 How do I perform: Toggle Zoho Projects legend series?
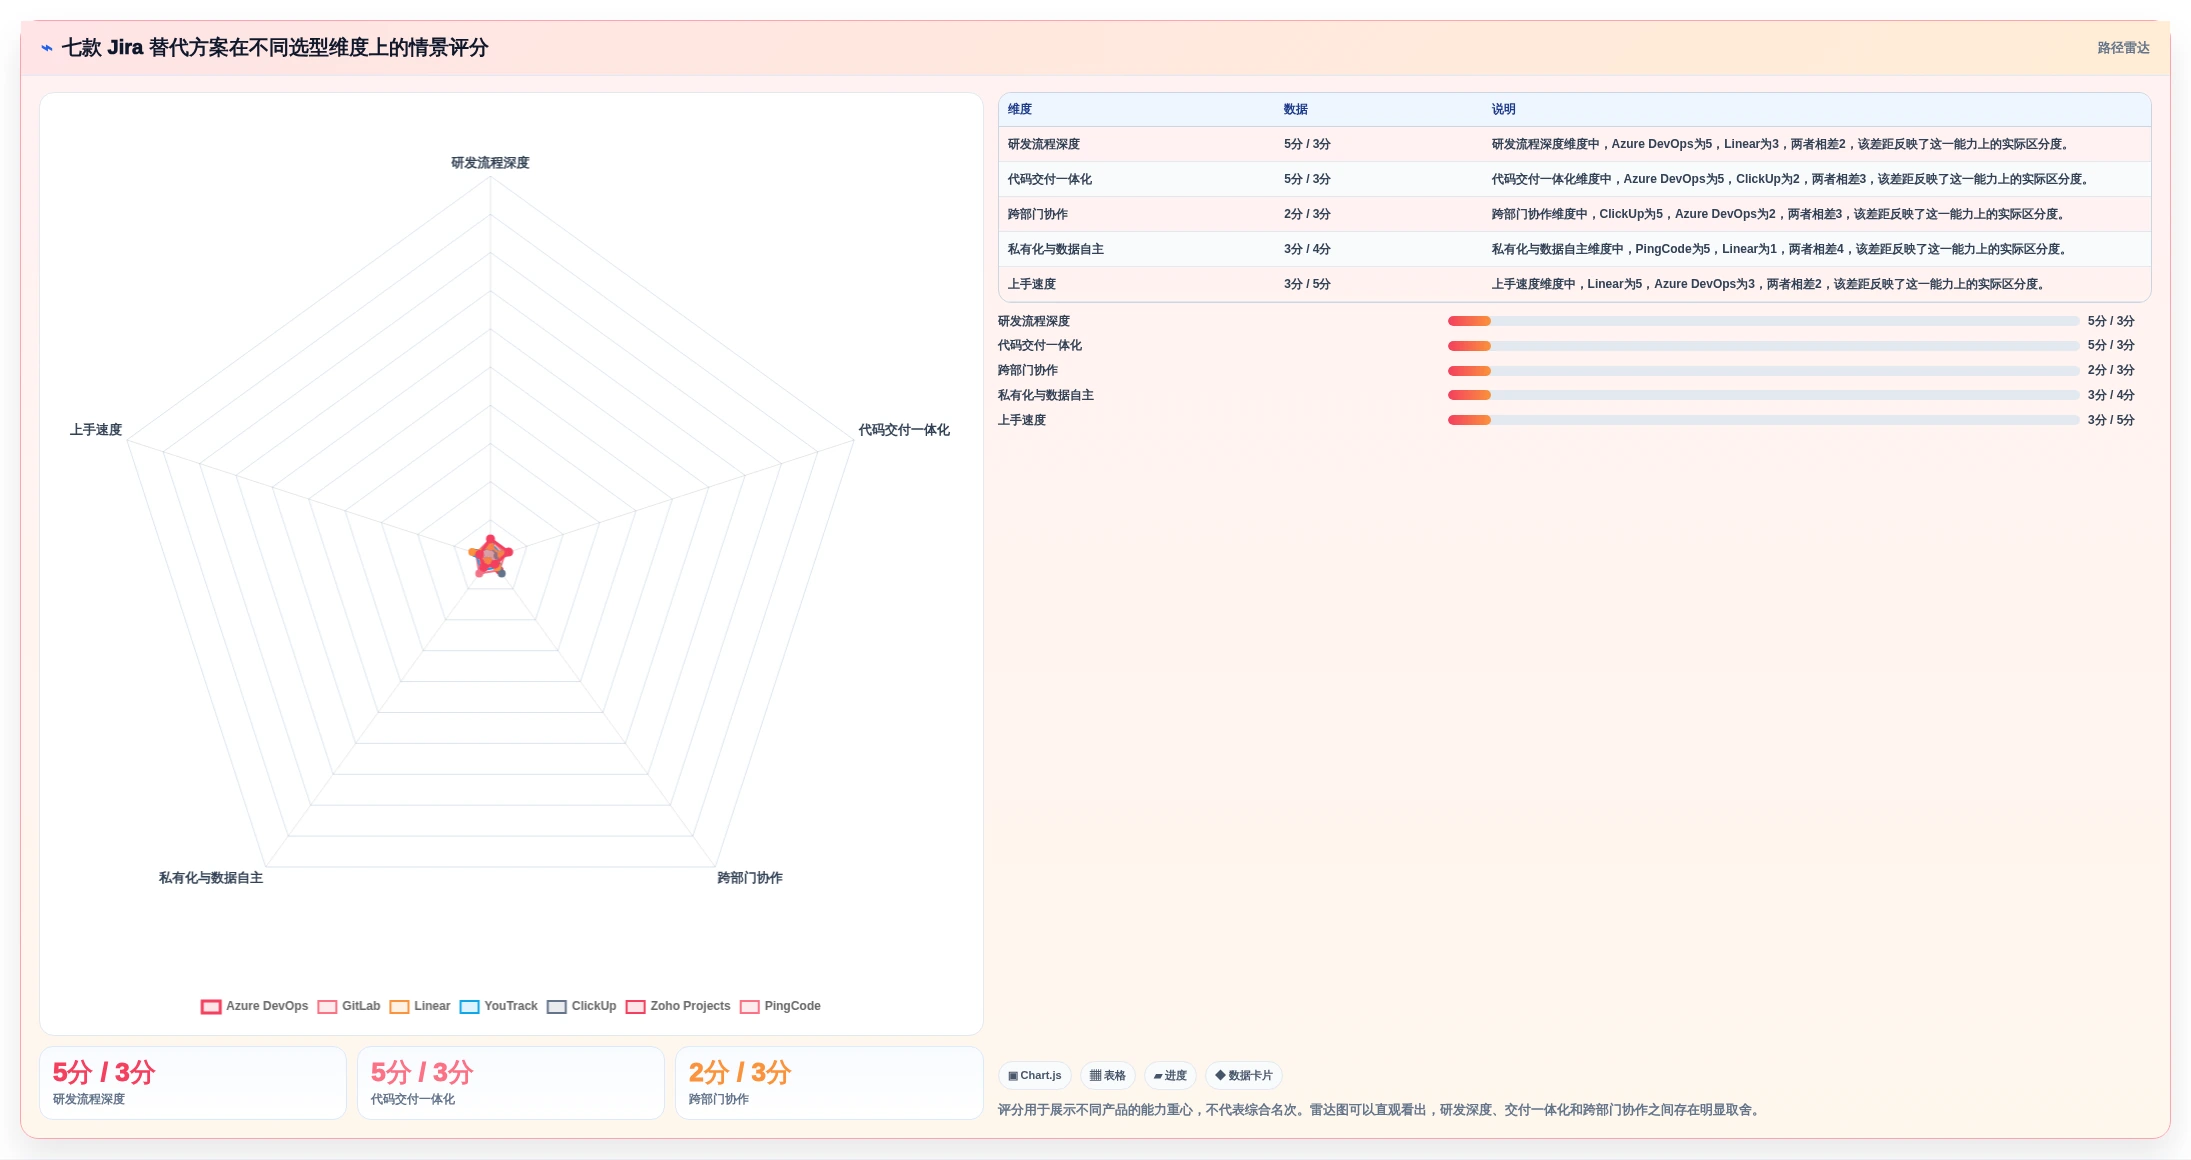(678, 1006)
